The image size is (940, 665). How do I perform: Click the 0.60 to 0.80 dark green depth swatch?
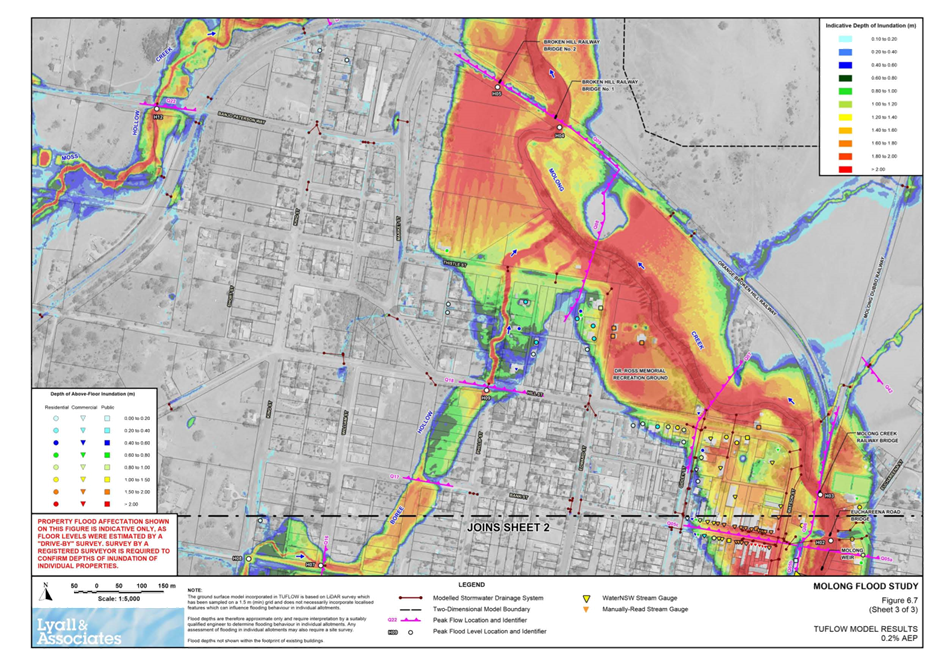tap(845, 78)
